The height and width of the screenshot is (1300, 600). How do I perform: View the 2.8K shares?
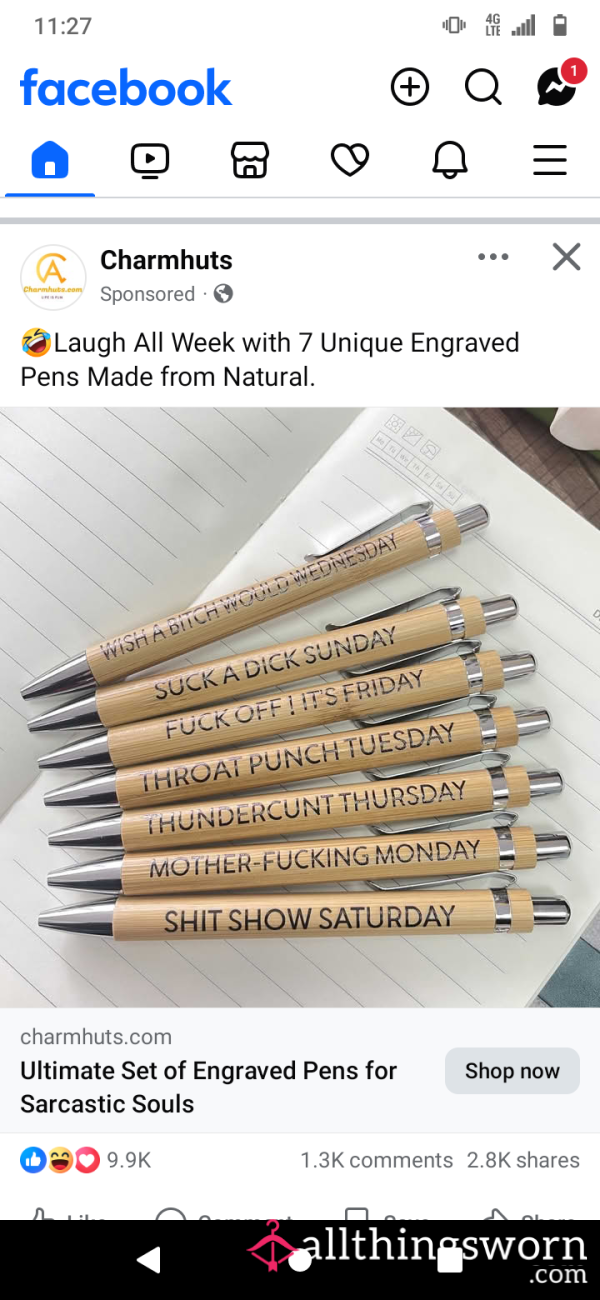pyautogui.click(x=523, y=1160)
